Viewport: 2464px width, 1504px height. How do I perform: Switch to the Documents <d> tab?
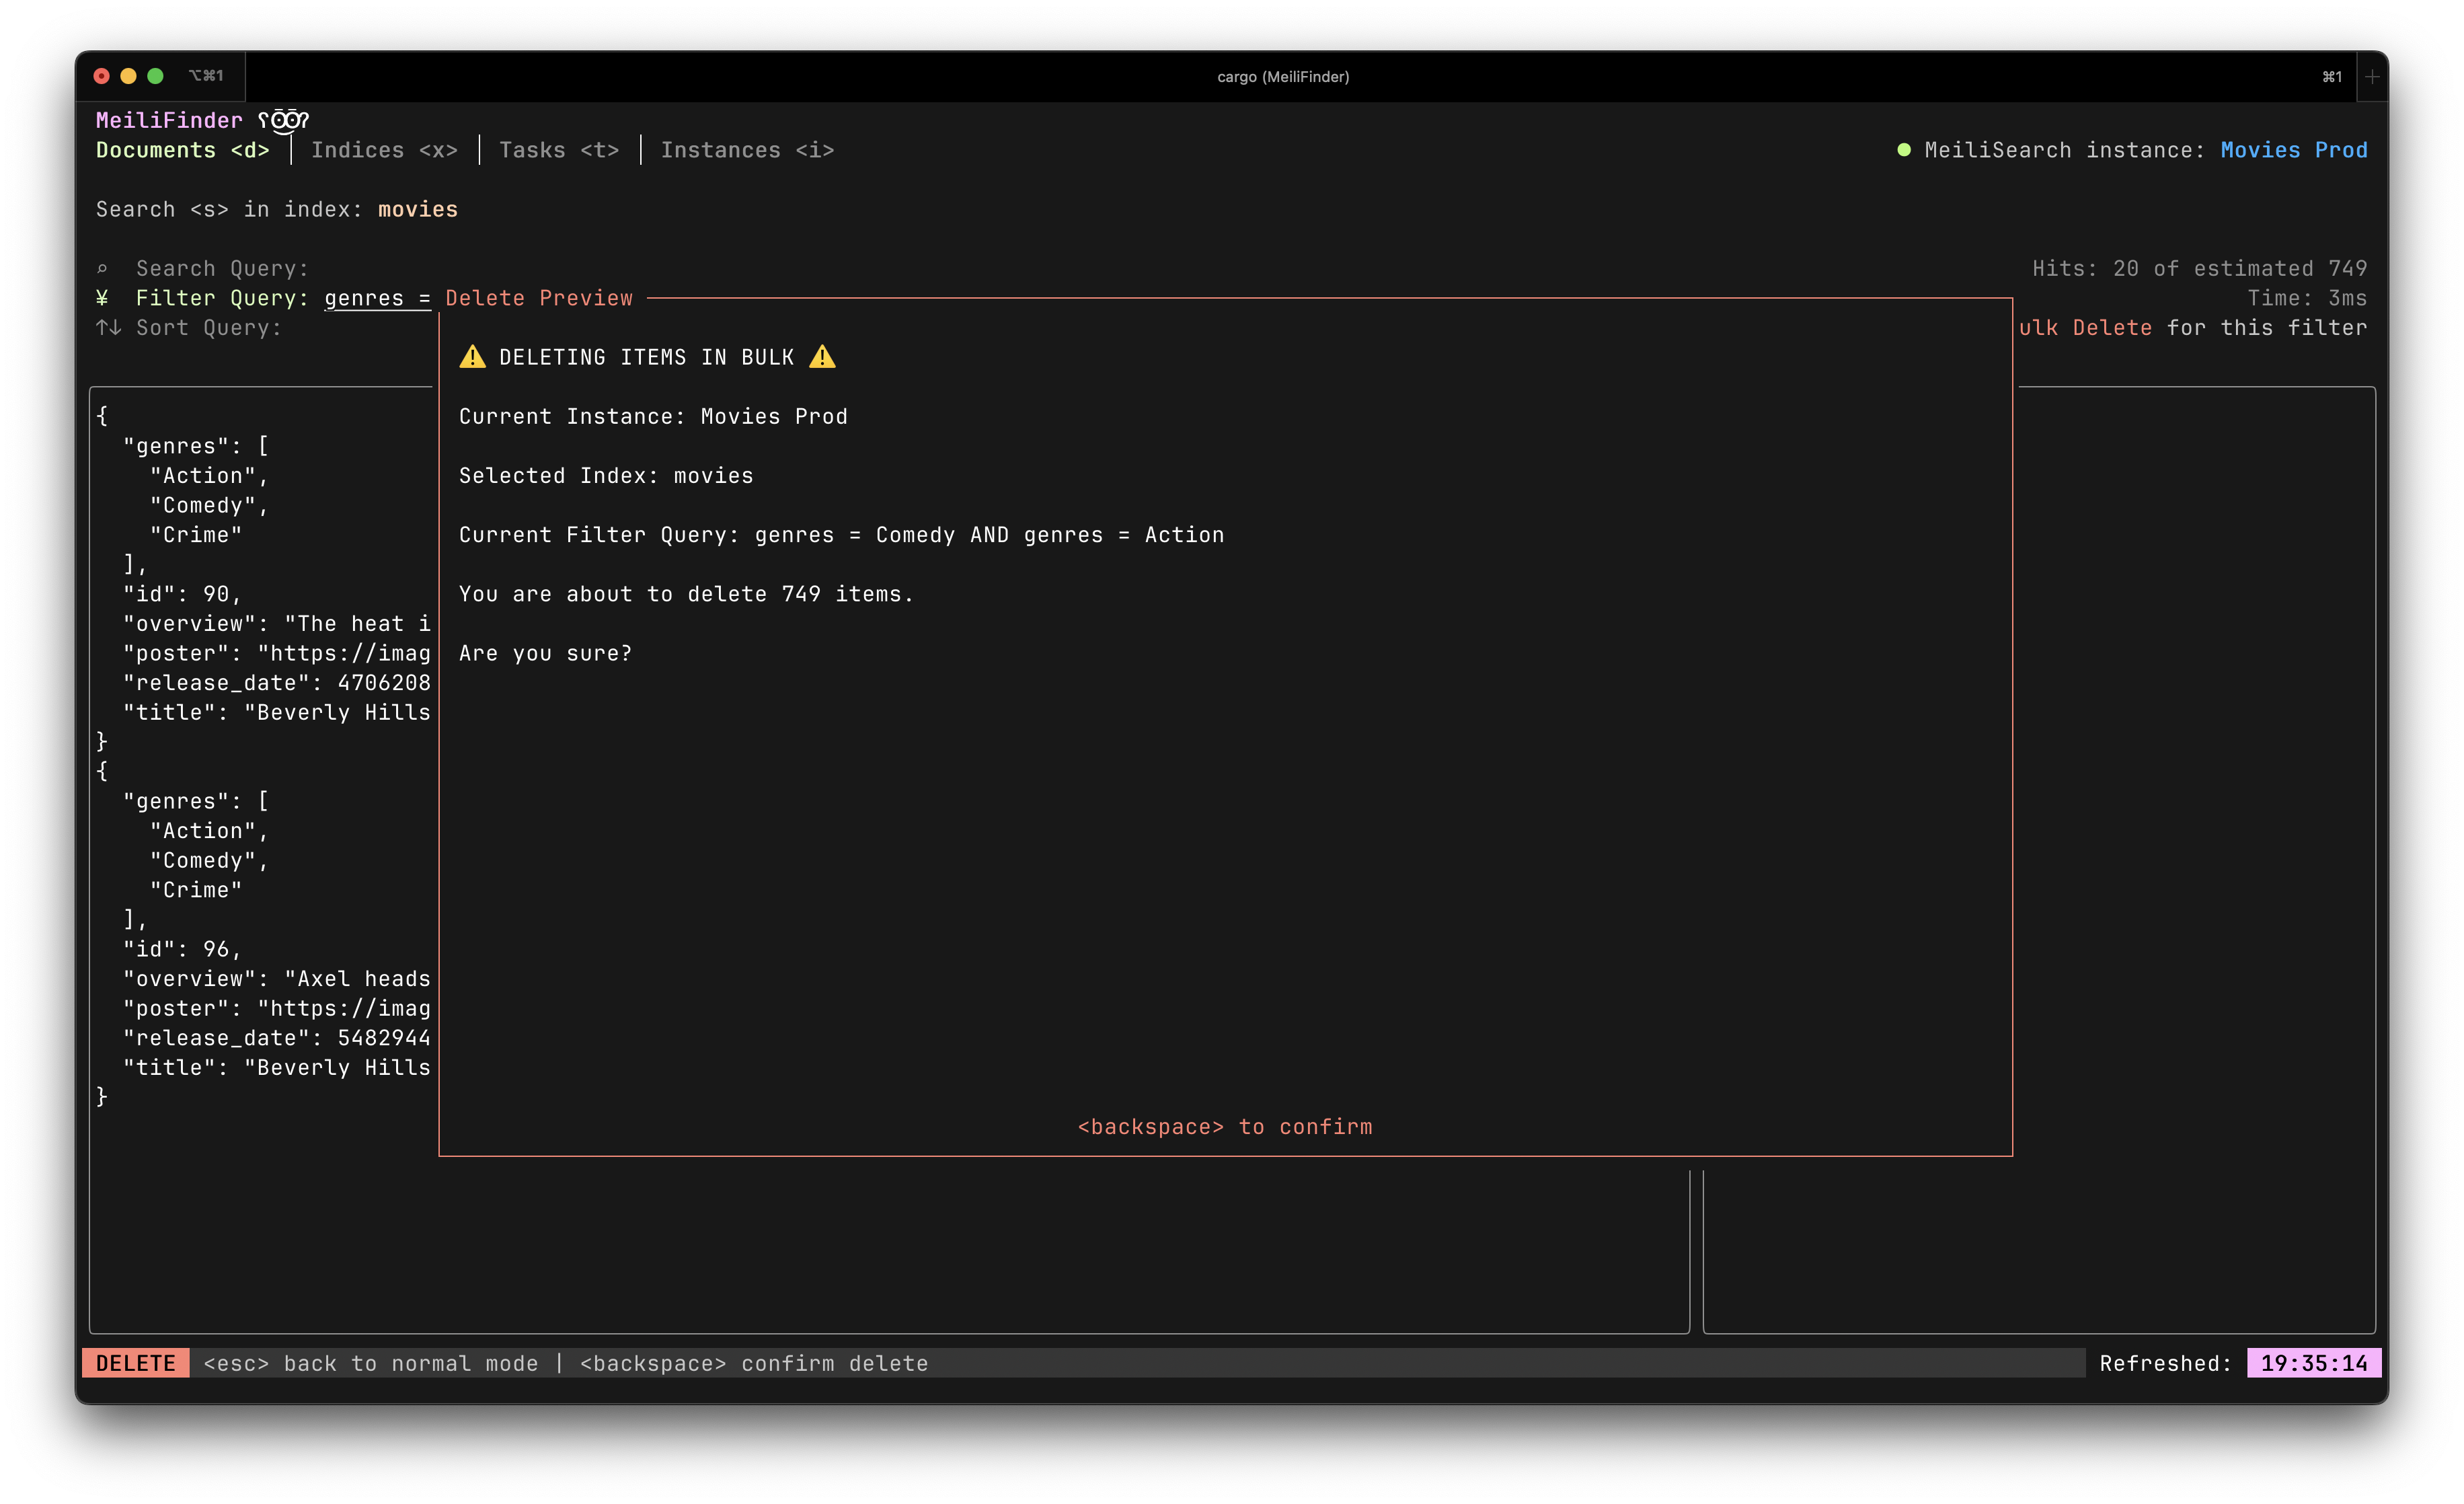183,150
